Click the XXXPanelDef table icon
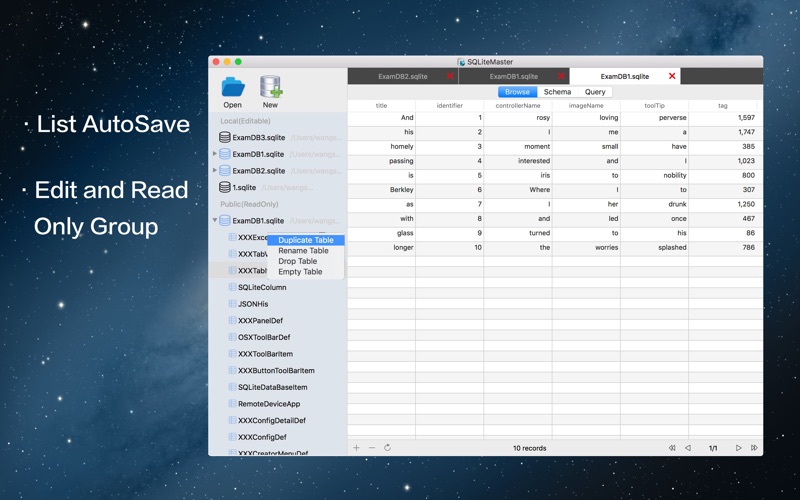This screenshot has height=500, width=800. [x=232, y=320]
